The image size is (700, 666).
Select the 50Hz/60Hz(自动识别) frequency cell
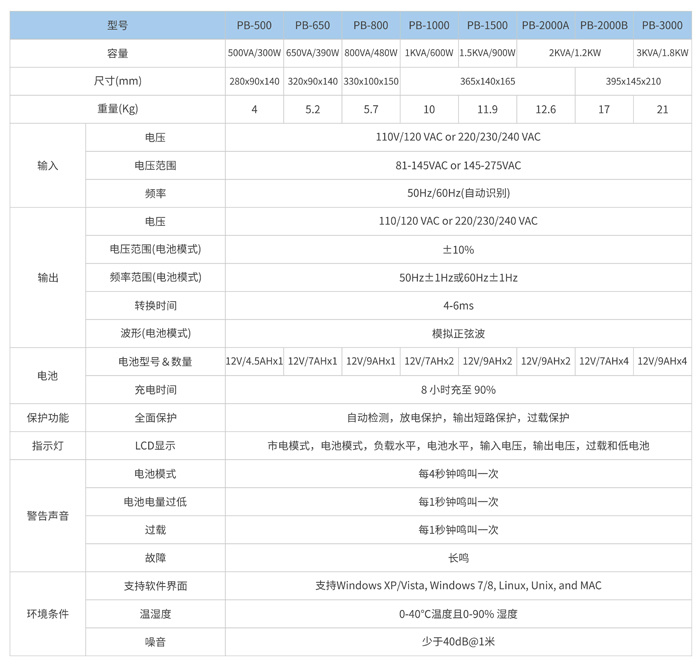coord(458,193)
